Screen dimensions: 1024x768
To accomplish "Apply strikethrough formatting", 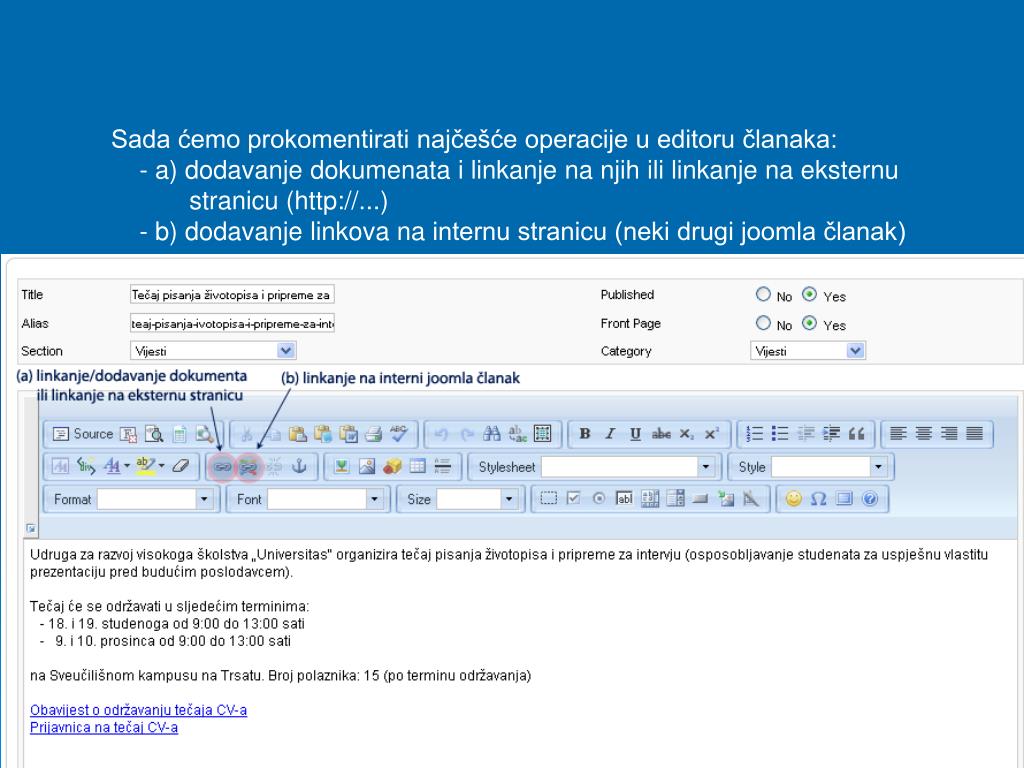I will pos(661,434).
